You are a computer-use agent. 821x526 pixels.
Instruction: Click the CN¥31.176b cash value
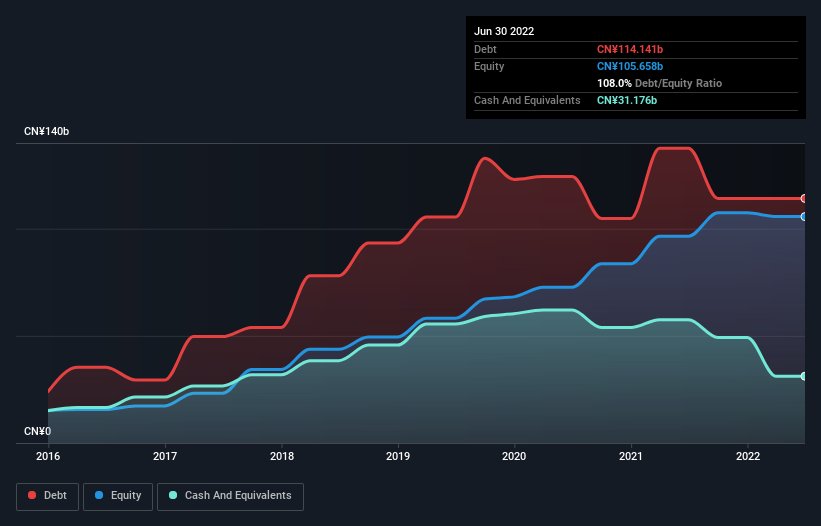pos(627,100)
